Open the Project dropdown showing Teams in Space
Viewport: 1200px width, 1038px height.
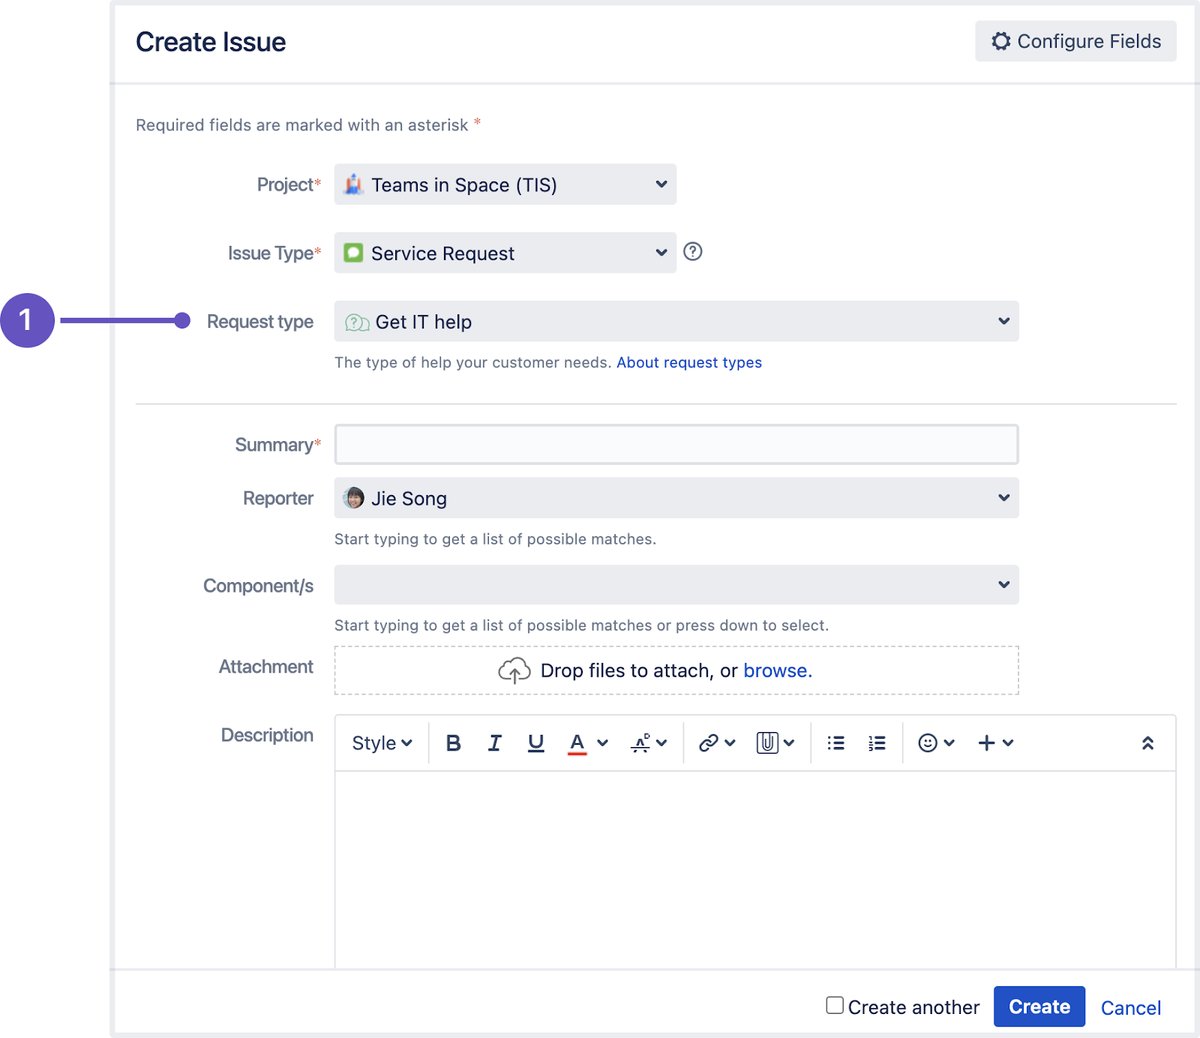pos(504,184)
